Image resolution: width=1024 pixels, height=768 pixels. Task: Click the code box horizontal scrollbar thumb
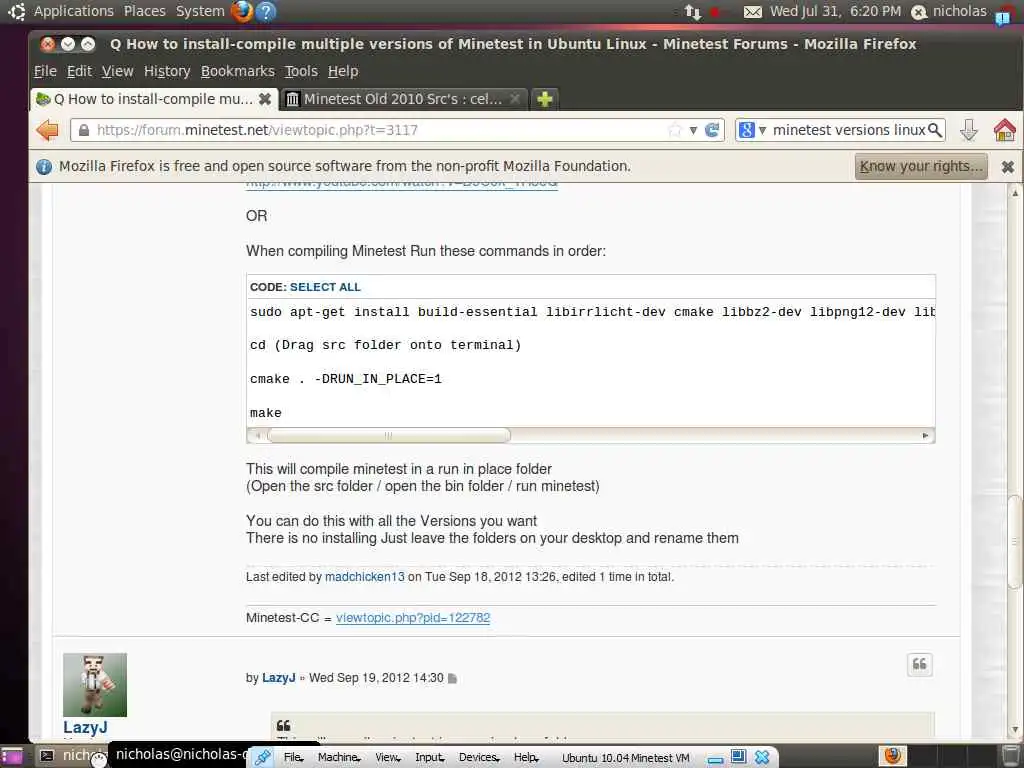click(x=389, y=436)
